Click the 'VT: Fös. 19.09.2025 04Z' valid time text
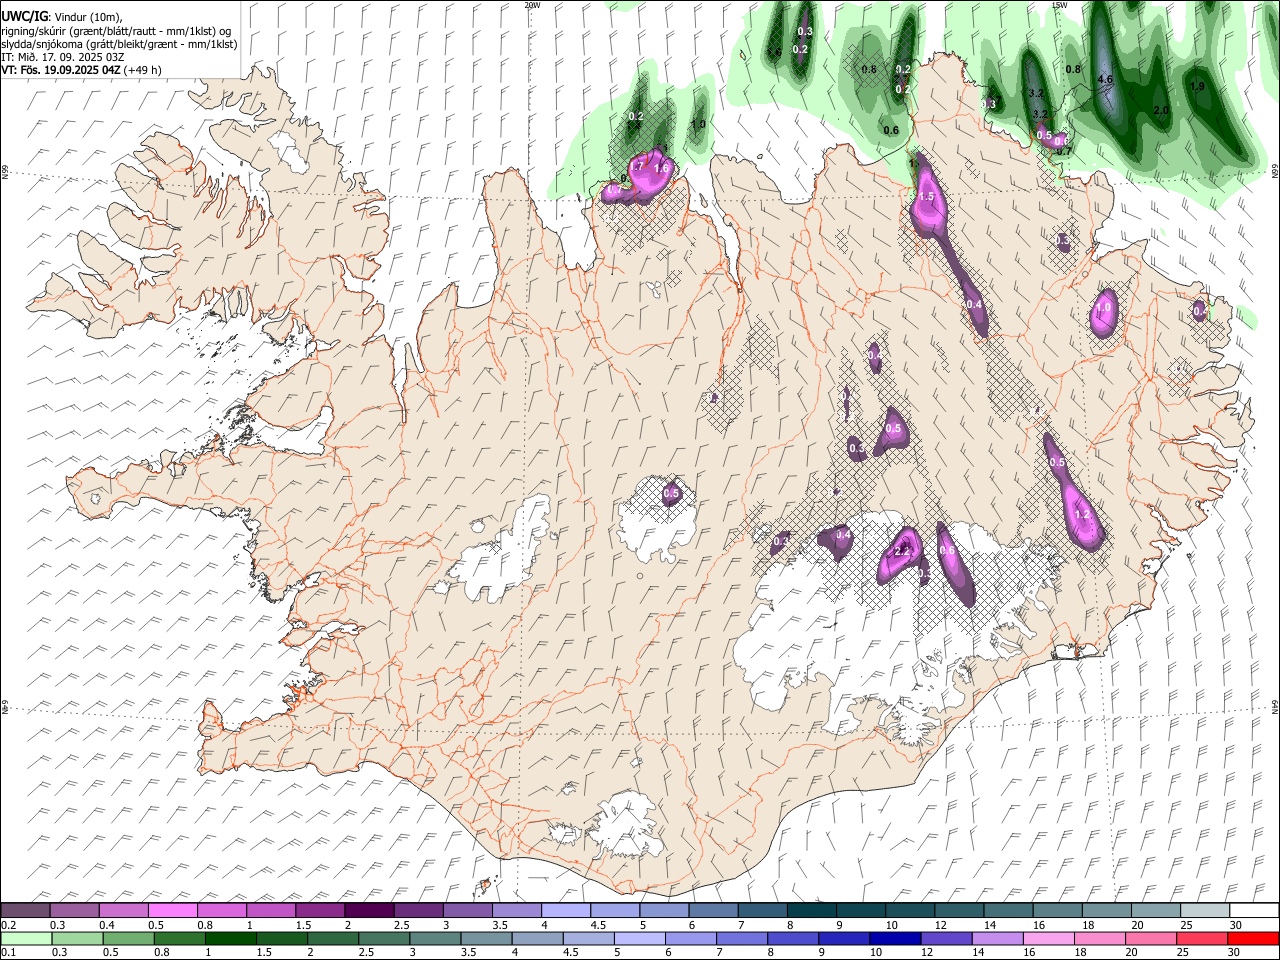Image resolution: width=1280 pixels, height=960 pixels. click(x=62, y=70)
